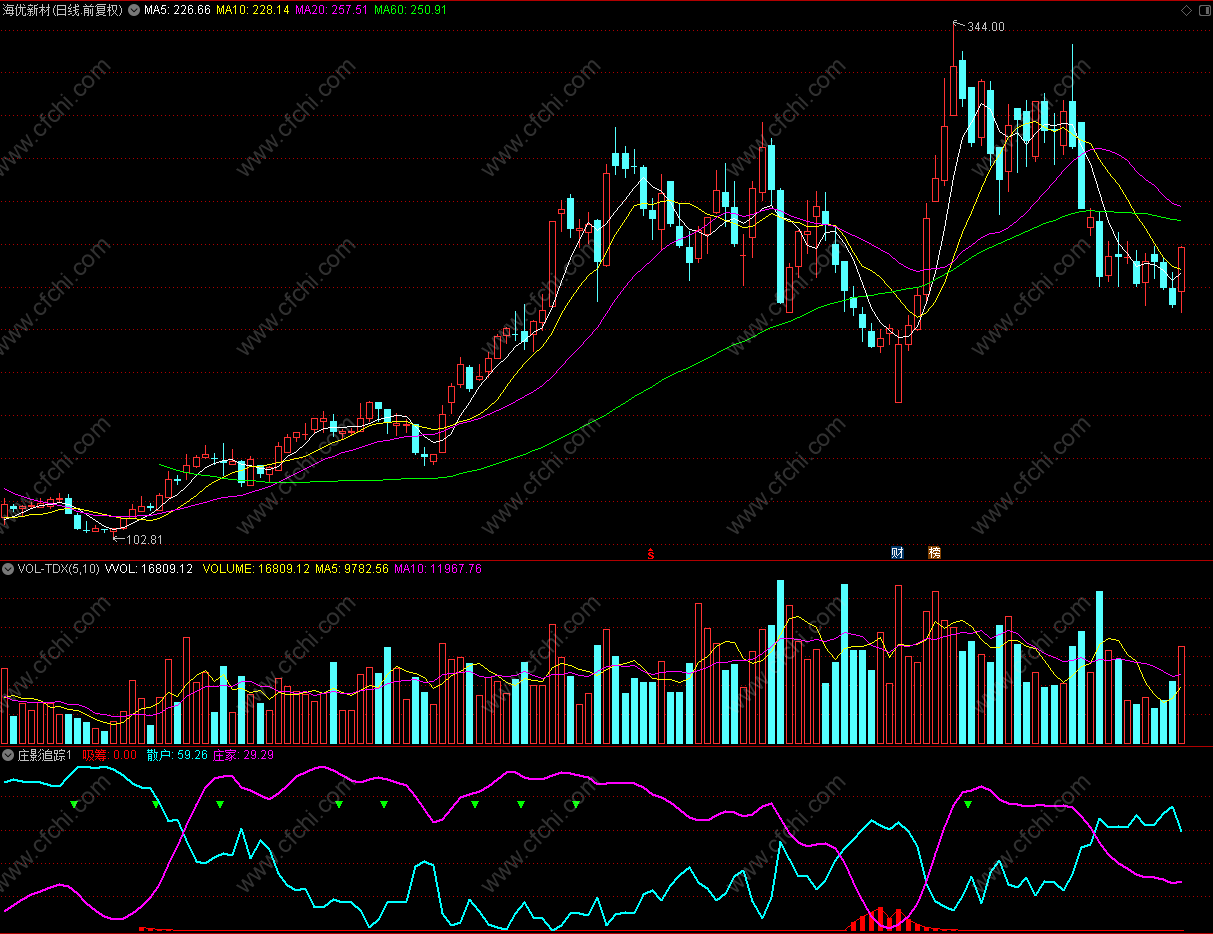Click the 海优新材(日线 前复权) title
This screenshot has width=1213, height=934.
(x=64, y=10)
